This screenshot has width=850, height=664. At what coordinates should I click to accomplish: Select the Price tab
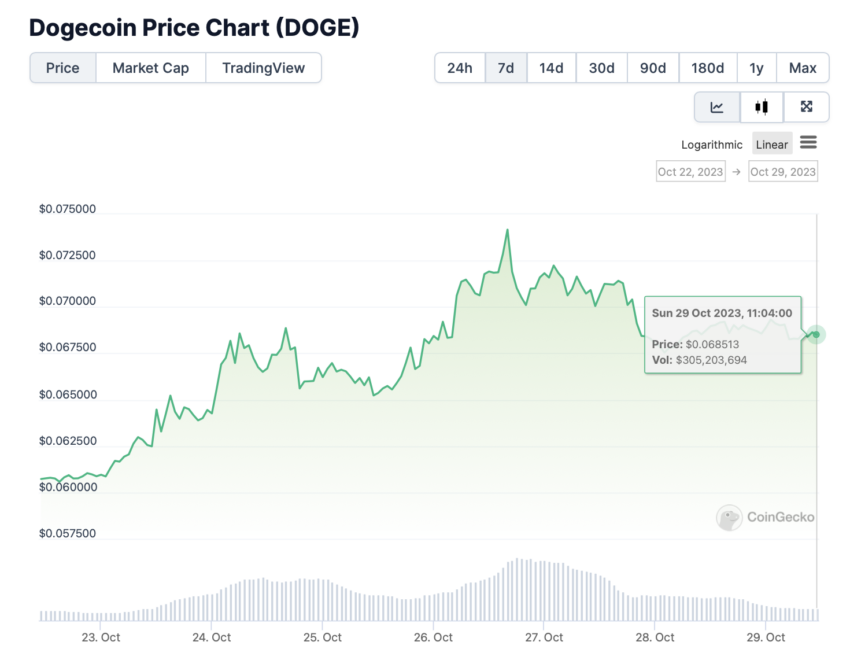63,68
